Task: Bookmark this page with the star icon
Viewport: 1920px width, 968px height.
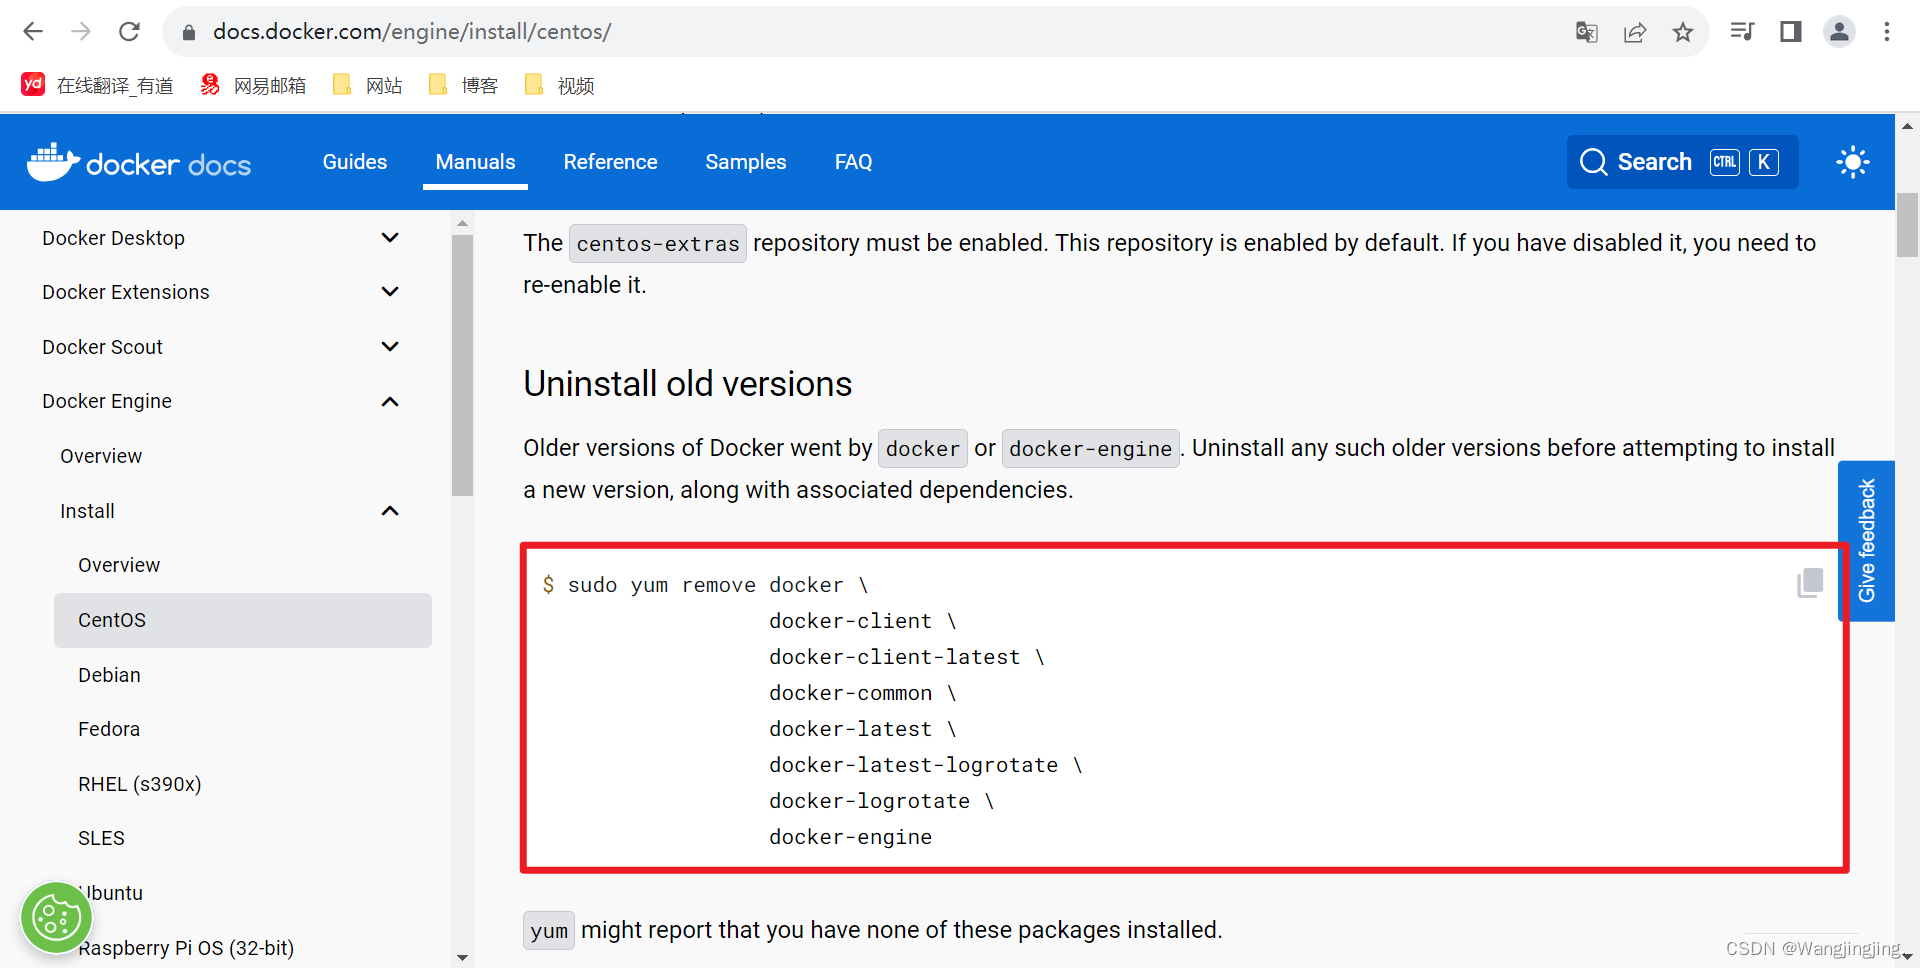Action: [1683, 32]
